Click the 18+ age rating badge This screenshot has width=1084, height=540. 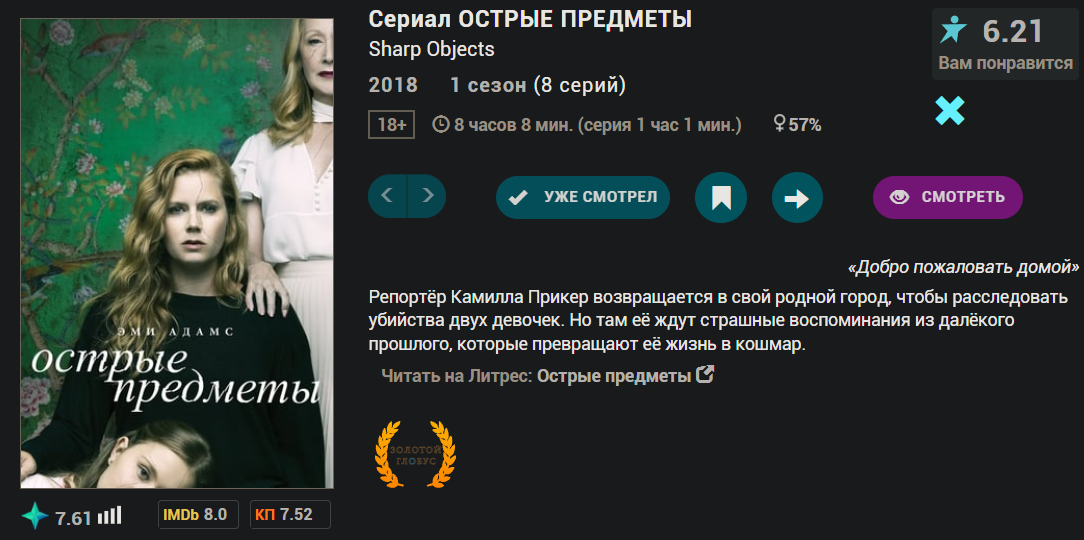pos(391,125)
